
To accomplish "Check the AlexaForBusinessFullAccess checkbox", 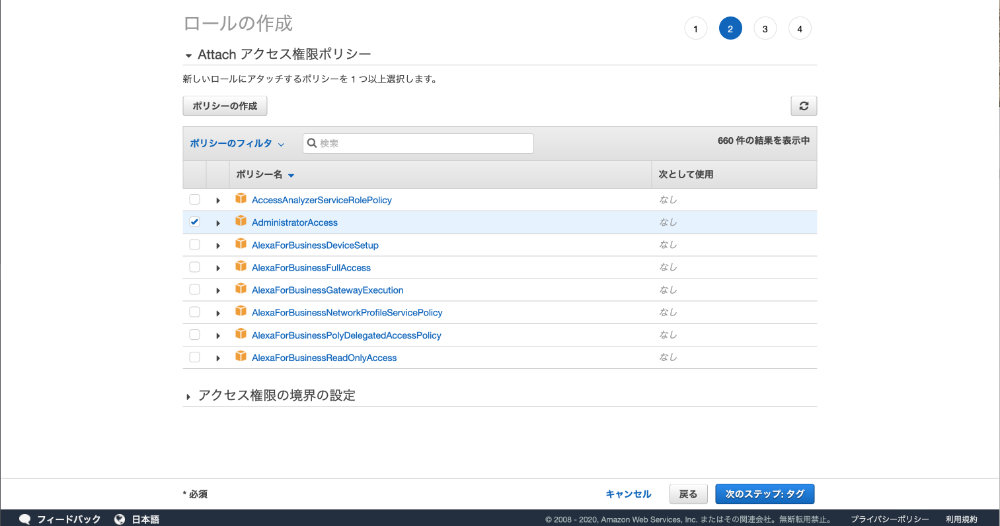I will coord(195,267).
